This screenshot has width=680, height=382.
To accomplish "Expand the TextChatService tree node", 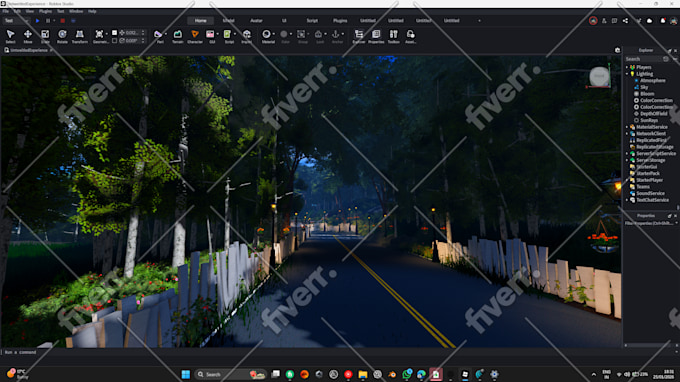I will (627, 200).
